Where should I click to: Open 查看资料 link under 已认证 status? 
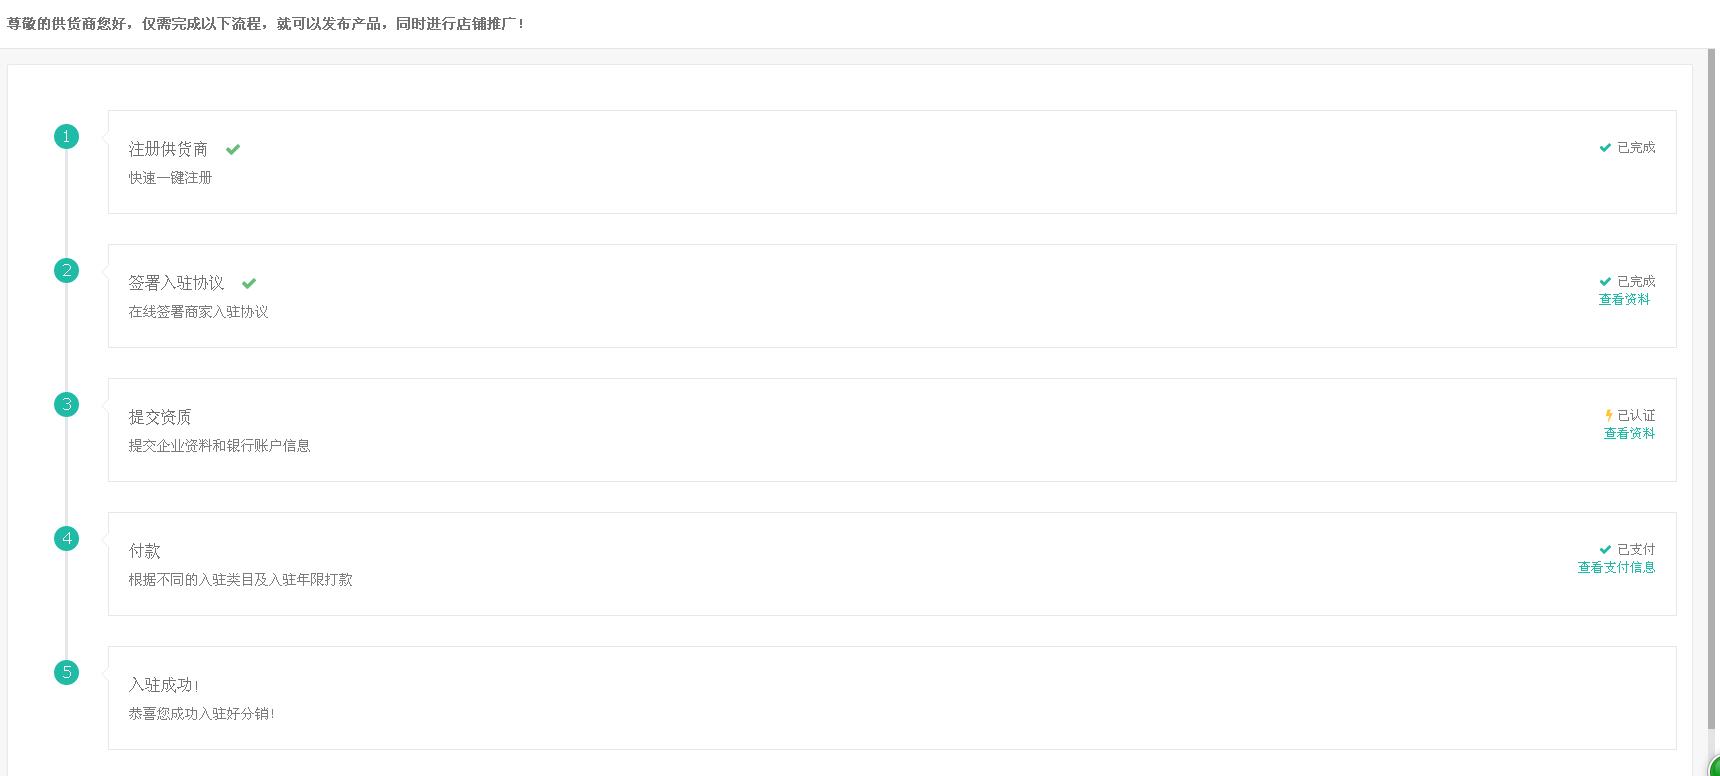tap(1629, 434)
